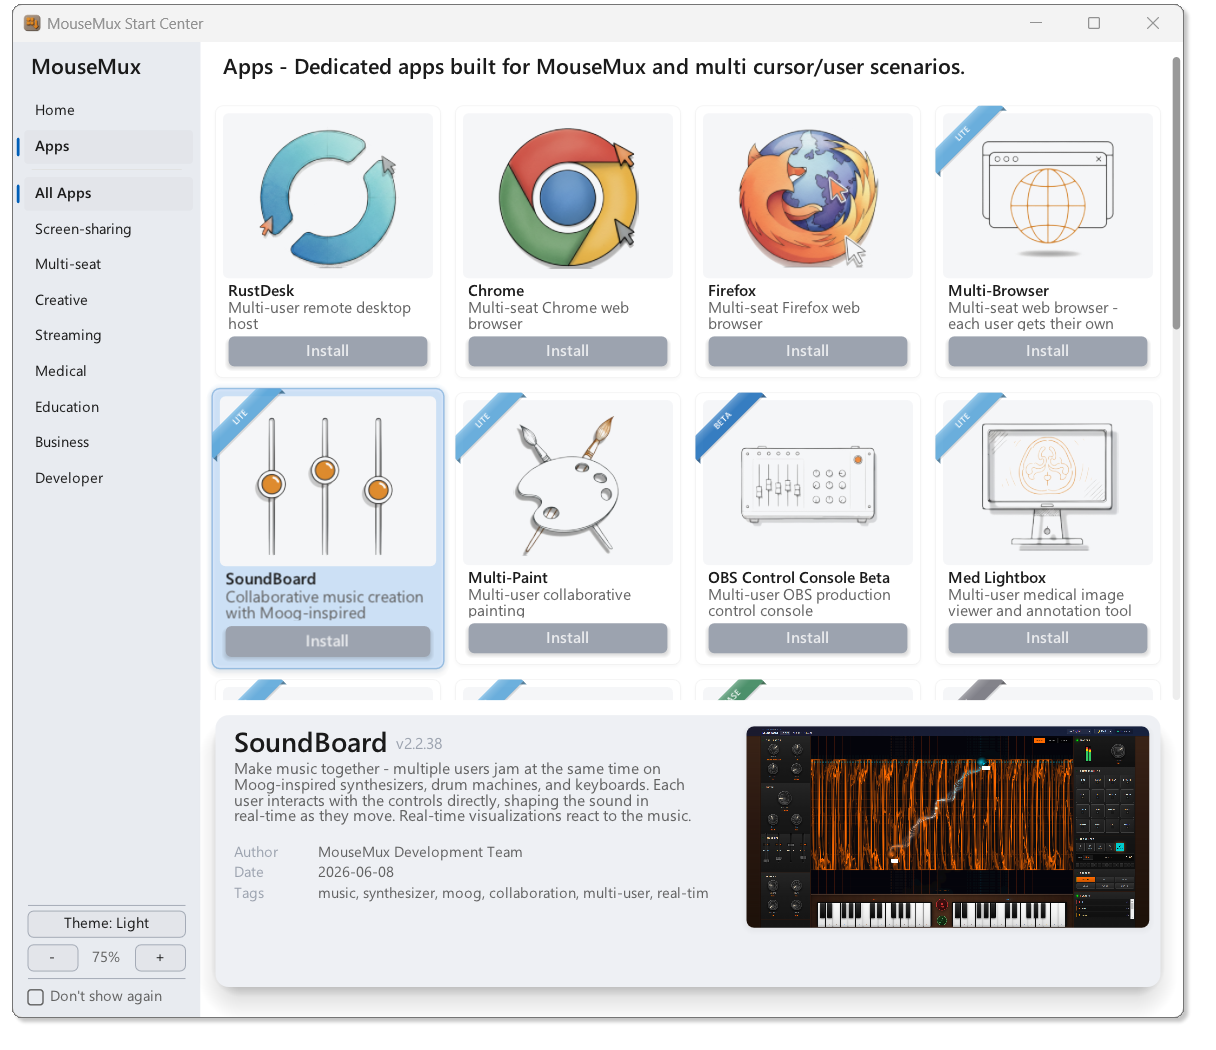This screenshot has width=1216, height=1050.
Task: Toggle the Theme: Light button
Action: (x=107, y=923)
